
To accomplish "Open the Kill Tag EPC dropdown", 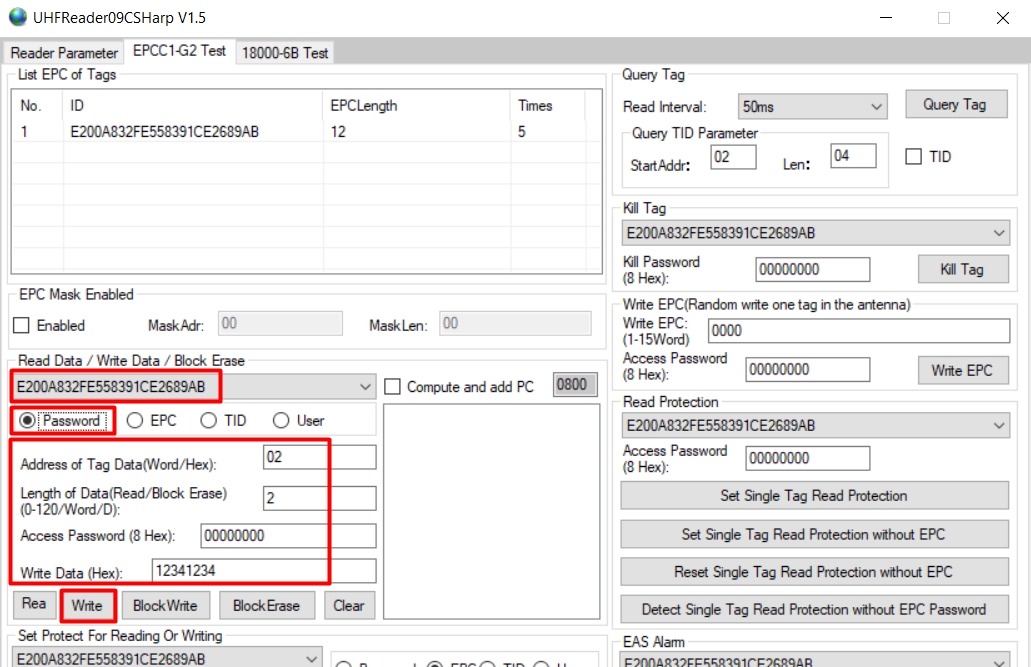I will [x=999, y=233].
